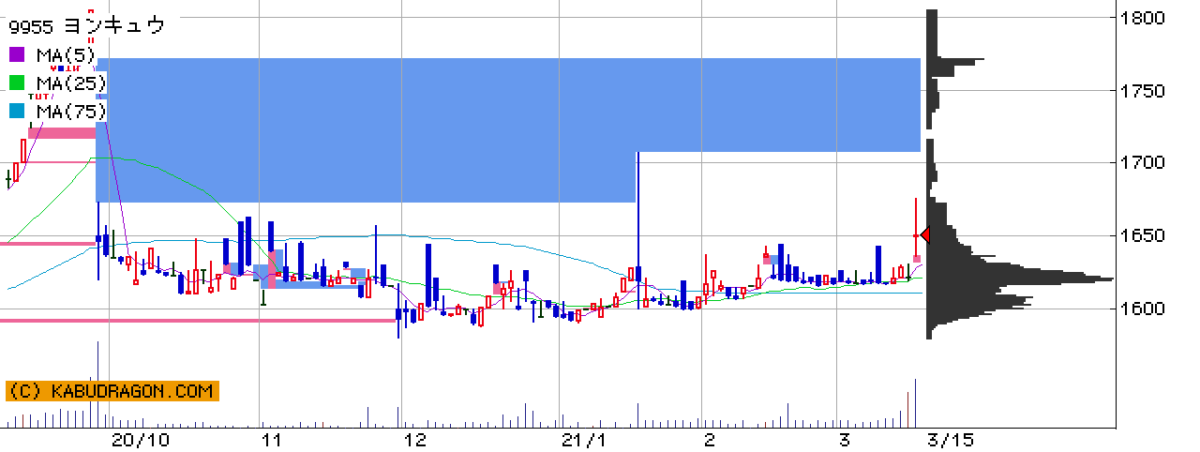Click the 1650 price axis label
Viewport: 1200px width, 452px height.
1142,236
